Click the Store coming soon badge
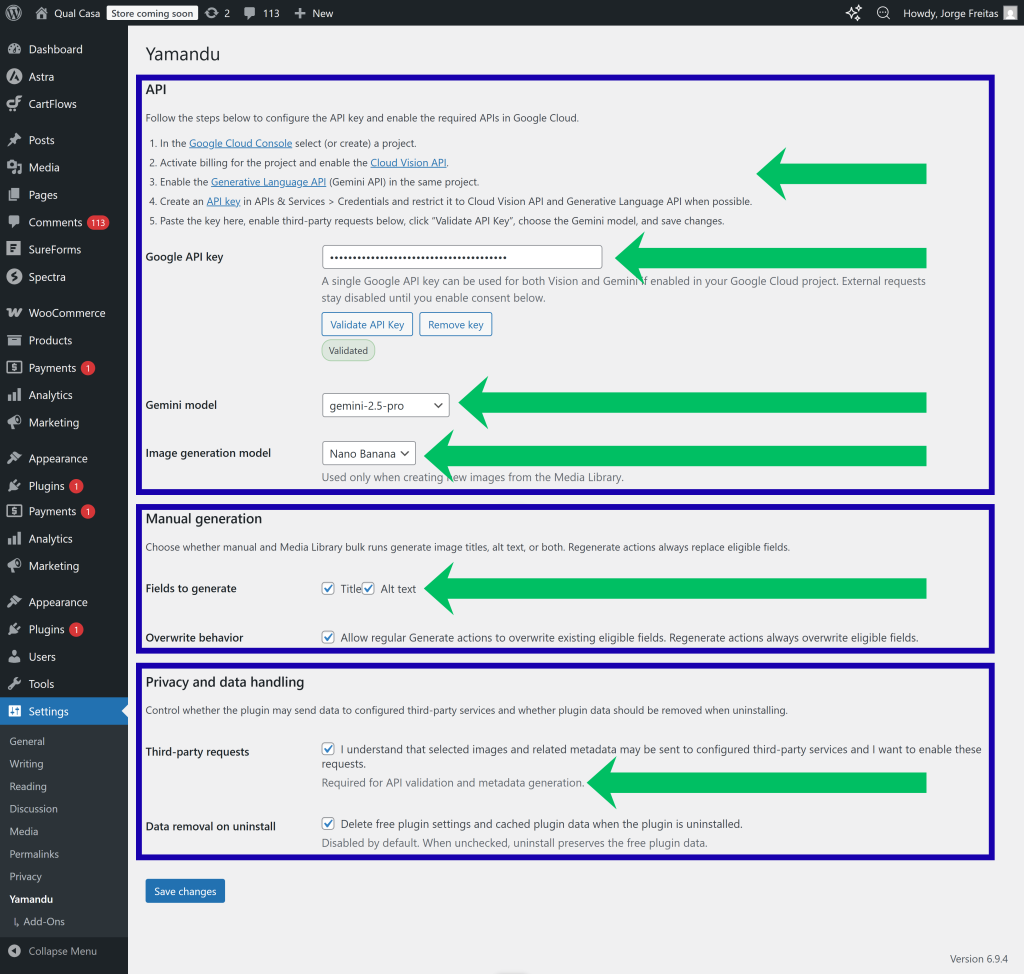 (x=152, y=13)
